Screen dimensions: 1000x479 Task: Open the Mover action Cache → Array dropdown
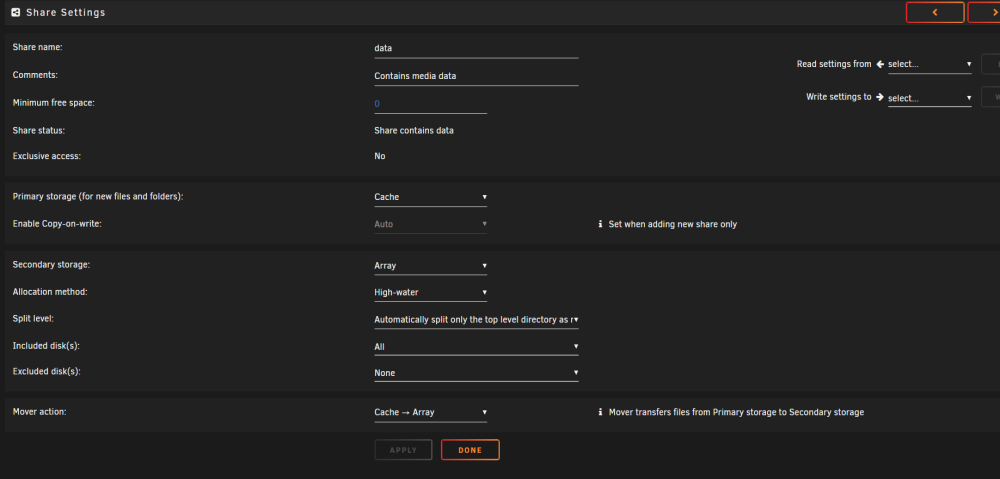tap(430, 413)
